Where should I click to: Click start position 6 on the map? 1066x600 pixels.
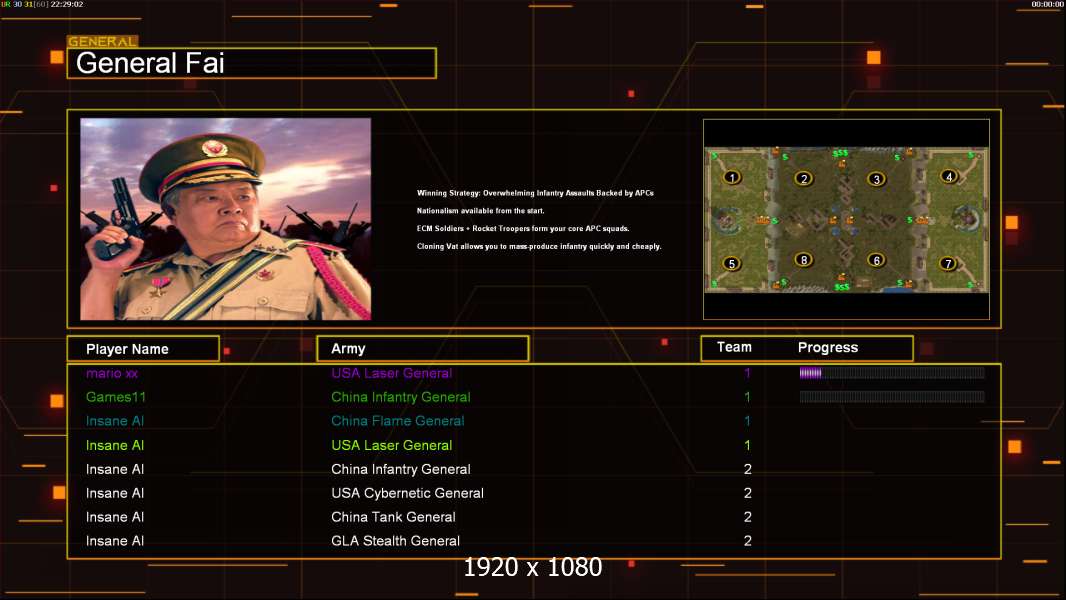coord(876,260)
